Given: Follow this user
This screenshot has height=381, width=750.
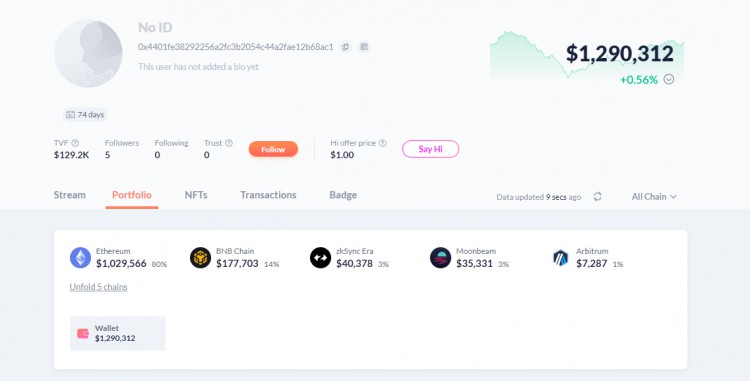Looking at the screenshot, I should pyautogui.click(x=273, y=149).
